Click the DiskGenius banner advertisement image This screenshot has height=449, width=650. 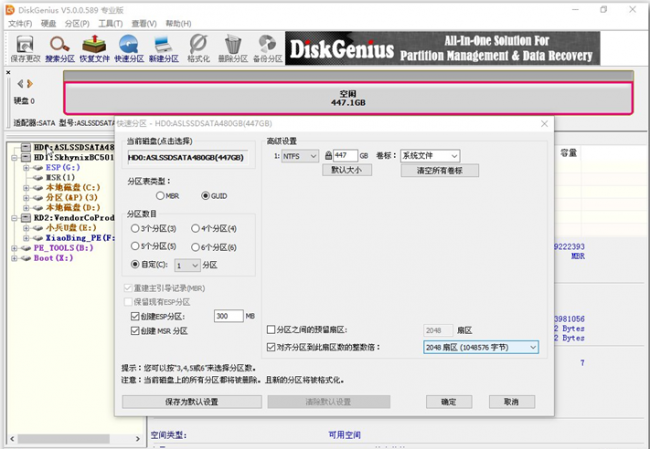pyautogui.click(x=443, y=49)
